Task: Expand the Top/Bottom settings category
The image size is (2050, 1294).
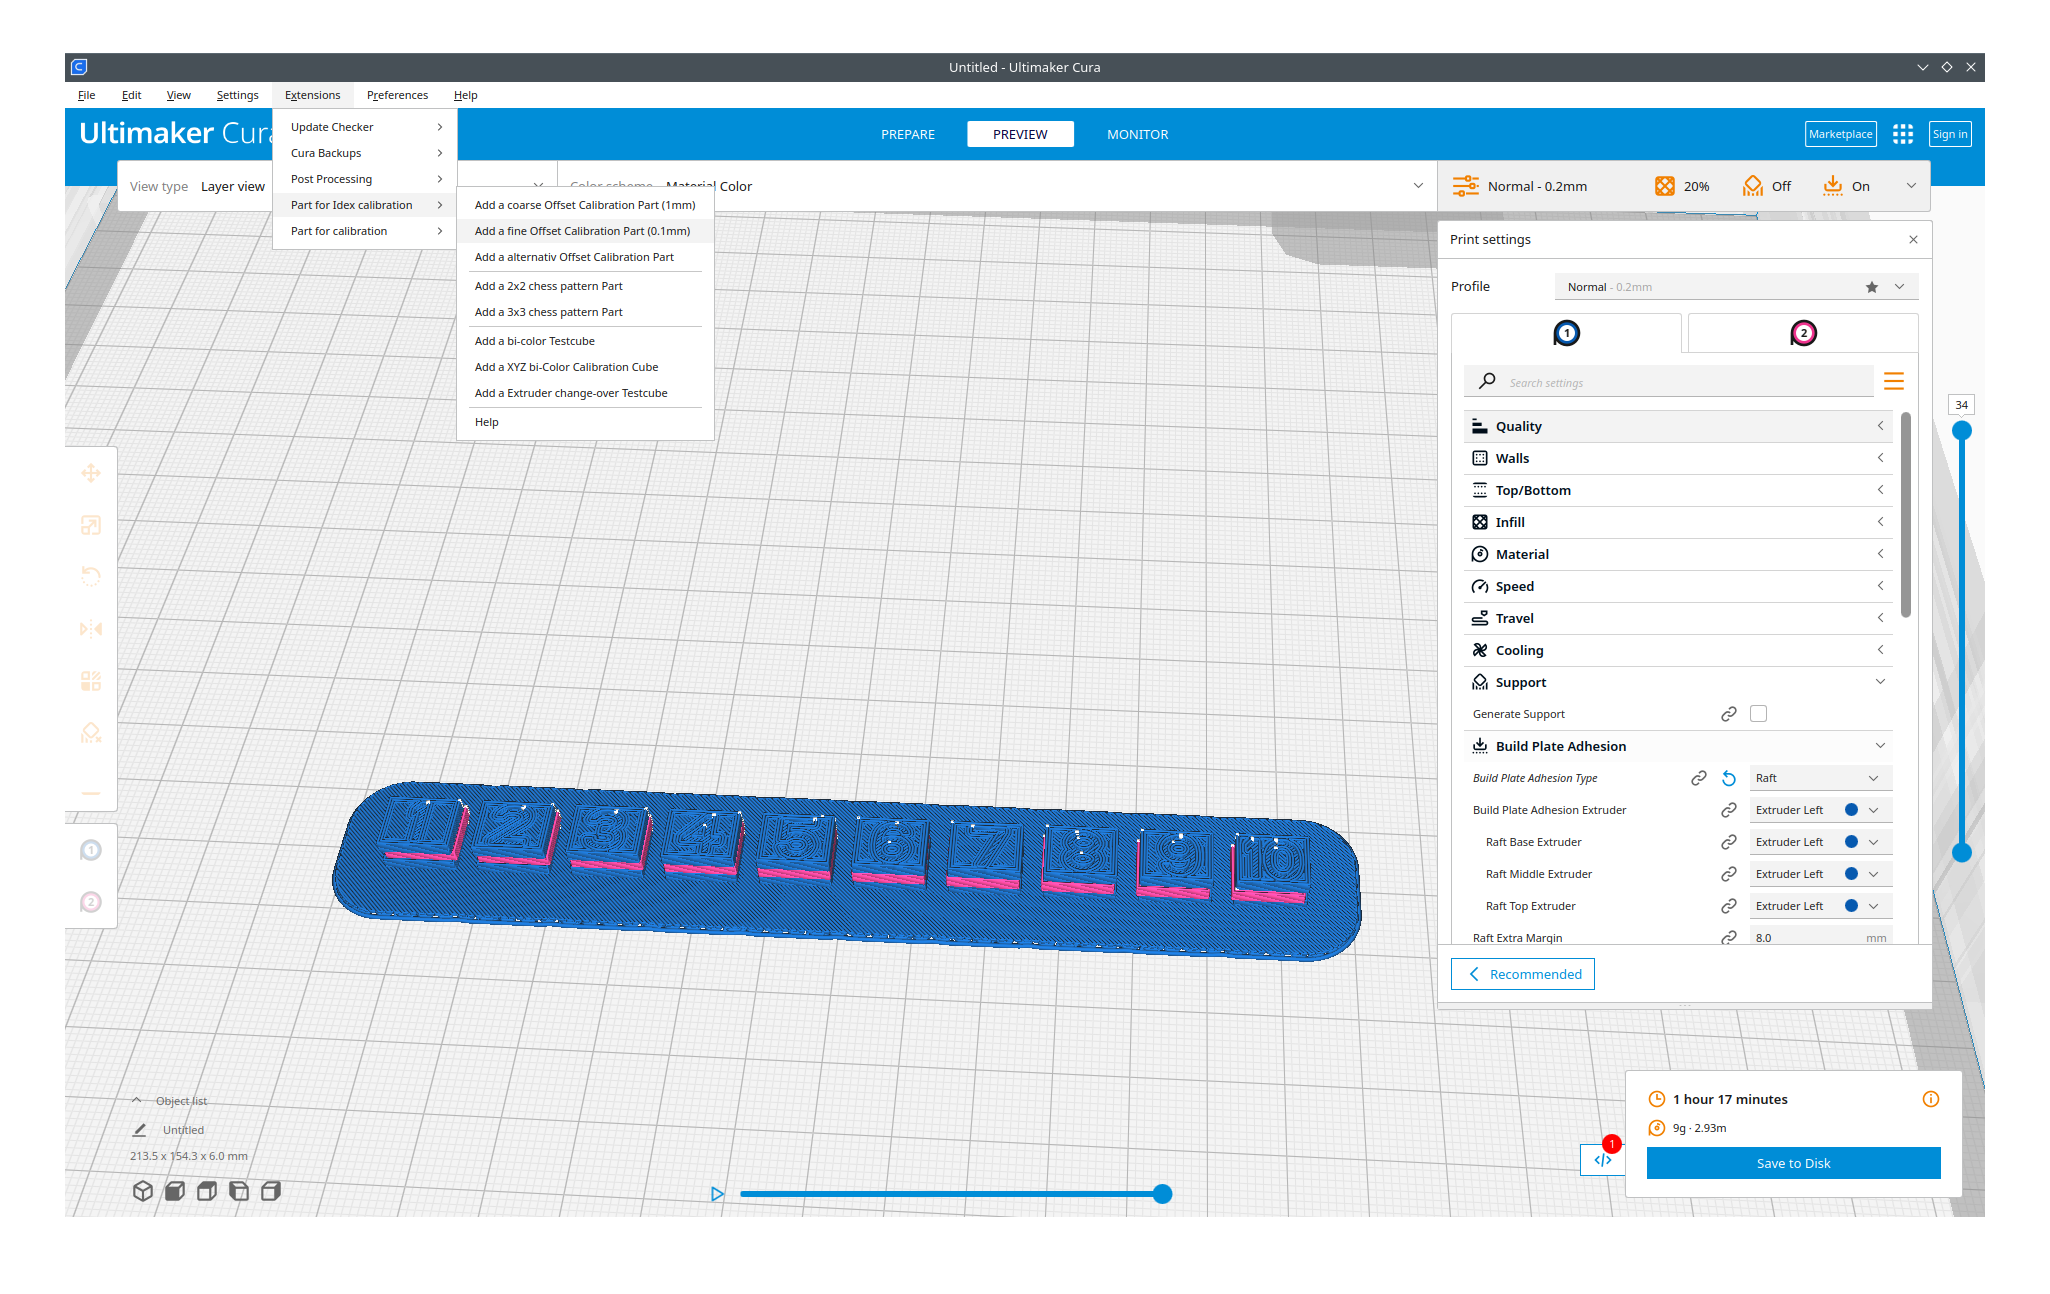Action: point(1678,490)
